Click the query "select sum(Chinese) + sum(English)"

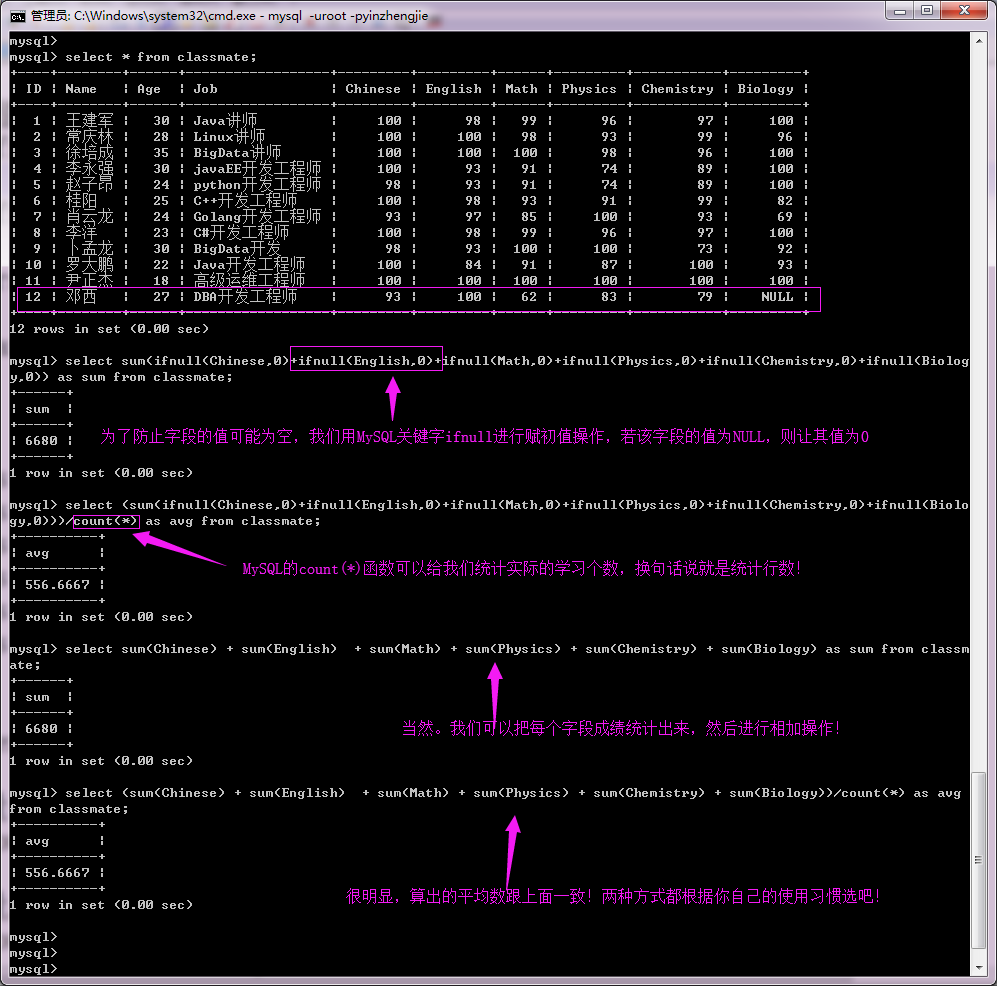click(x=201, y=648)
